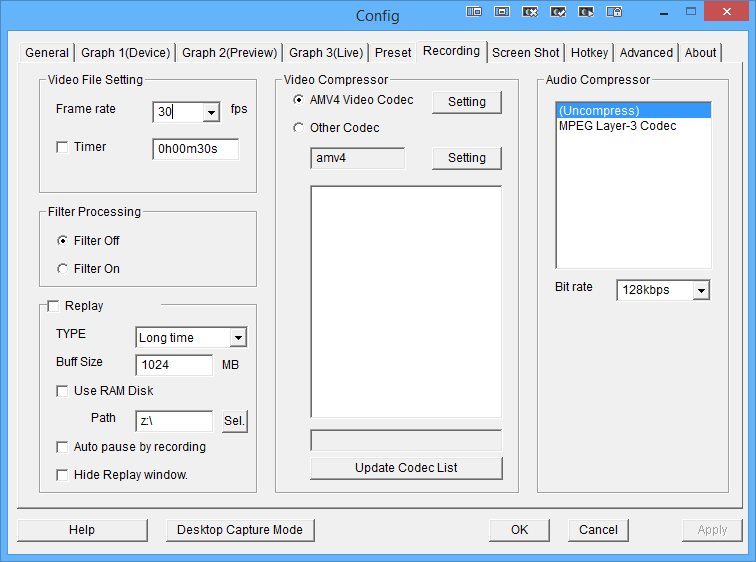Click the title bar icon with centered window
The width and height of the screenshot is (756, 562).
pos(502,12)
